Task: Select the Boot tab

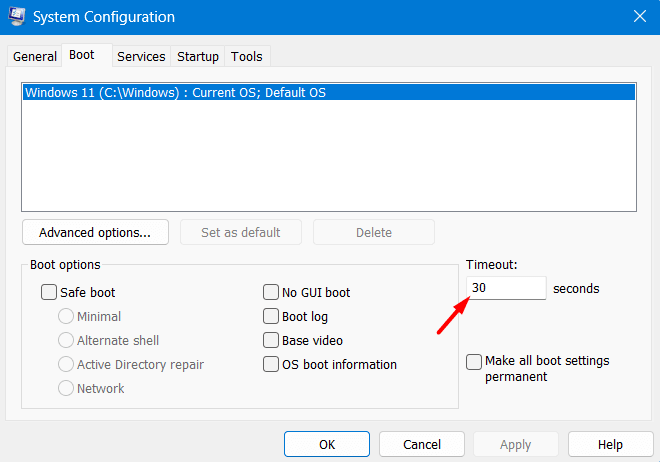Action: [x=87, y=55]
